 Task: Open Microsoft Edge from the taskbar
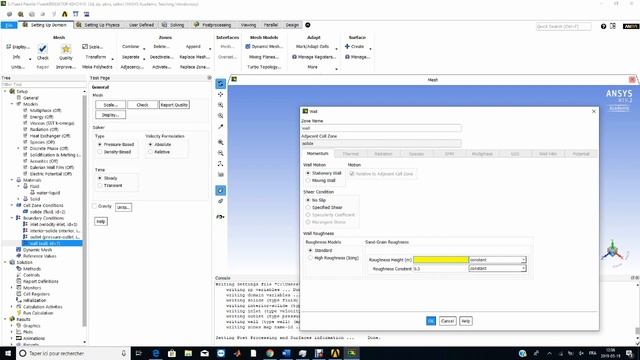[156, 353]
